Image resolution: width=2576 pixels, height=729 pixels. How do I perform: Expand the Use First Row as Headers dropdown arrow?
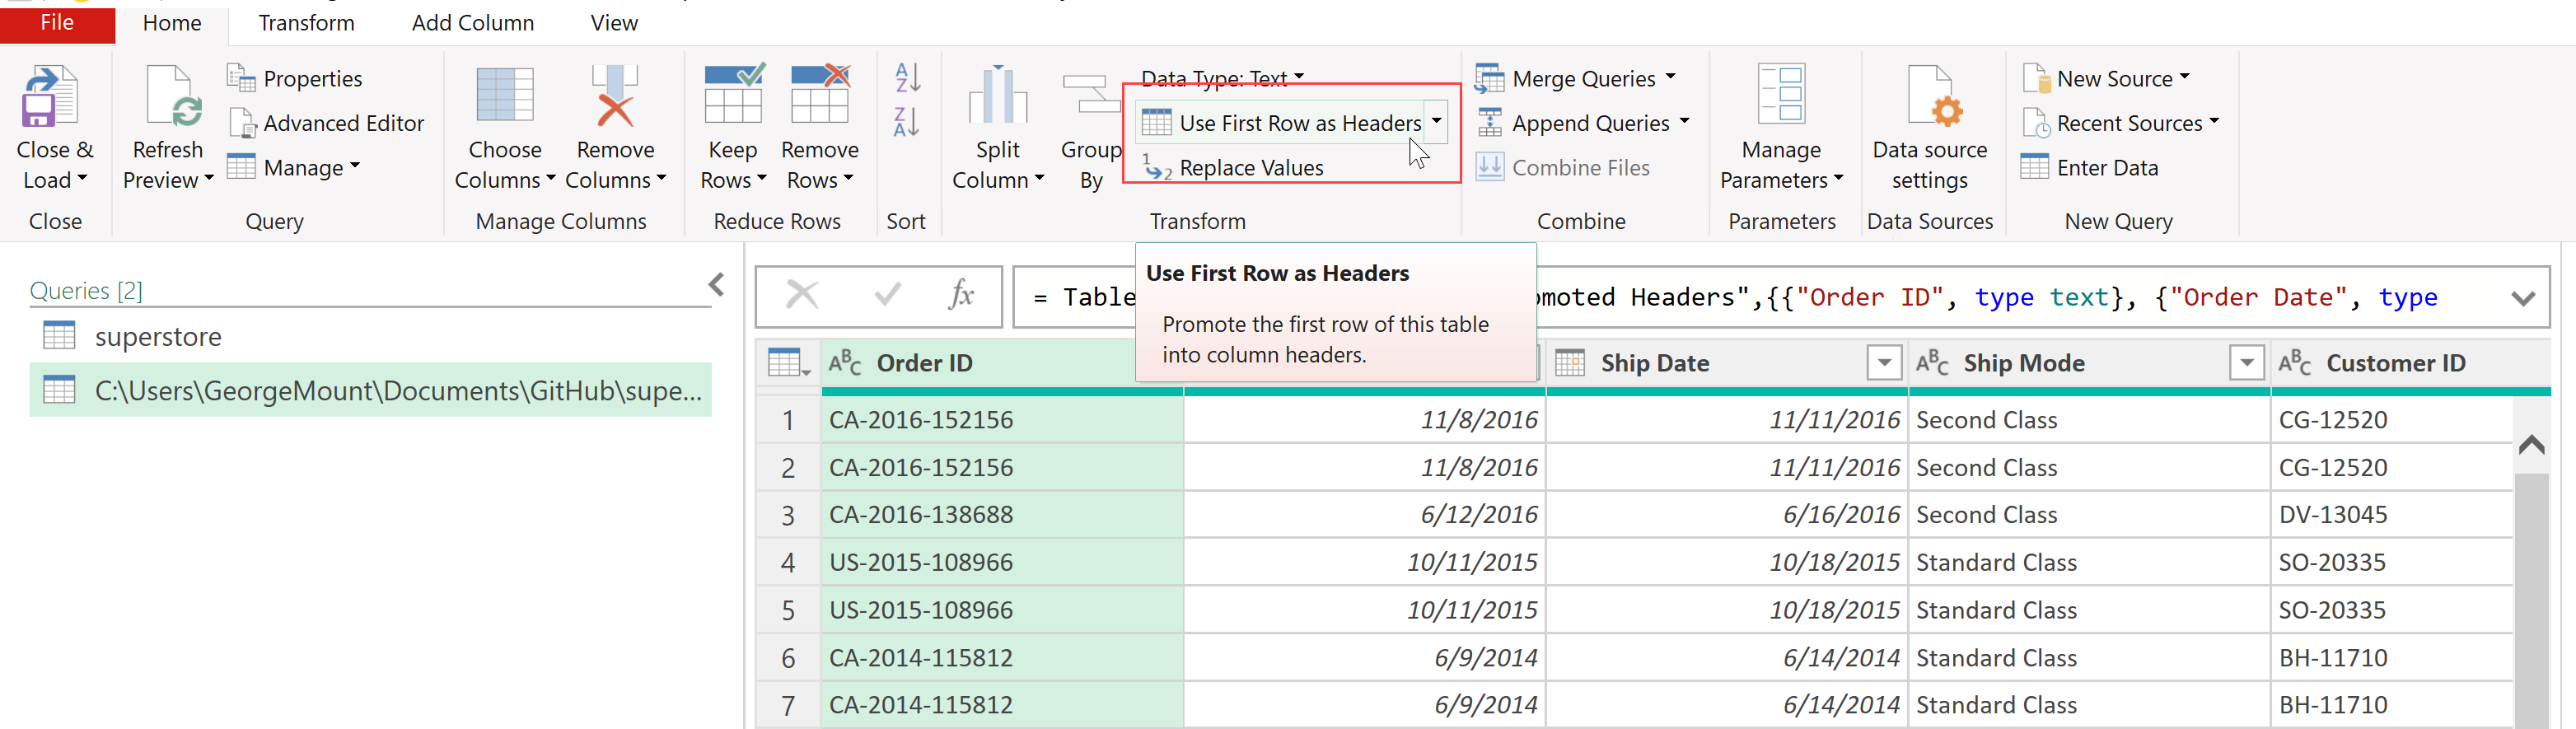1437,122
